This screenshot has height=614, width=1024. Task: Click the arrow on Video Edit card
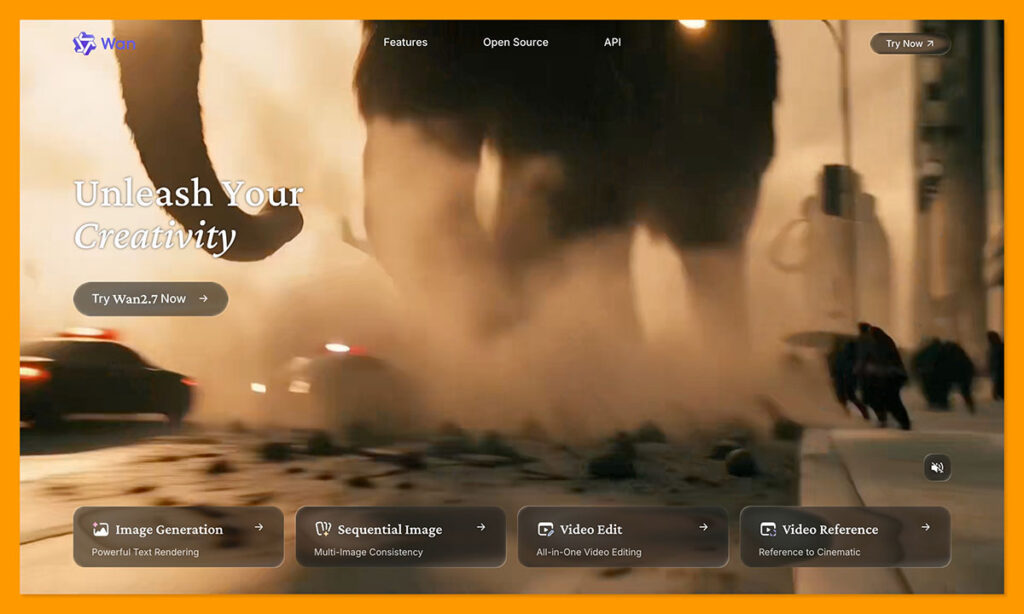click(x=703, y=527)
